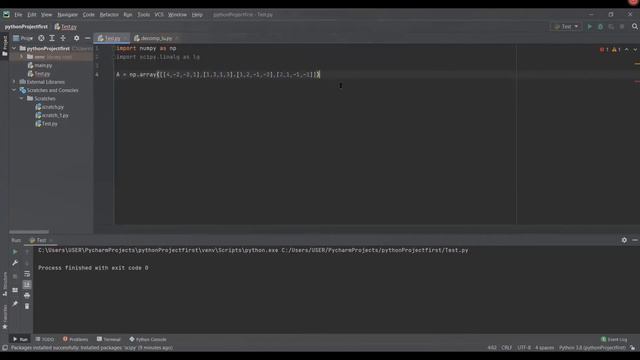
Task: Click the error count indicator in editor
Action: (x=604, y=50)
